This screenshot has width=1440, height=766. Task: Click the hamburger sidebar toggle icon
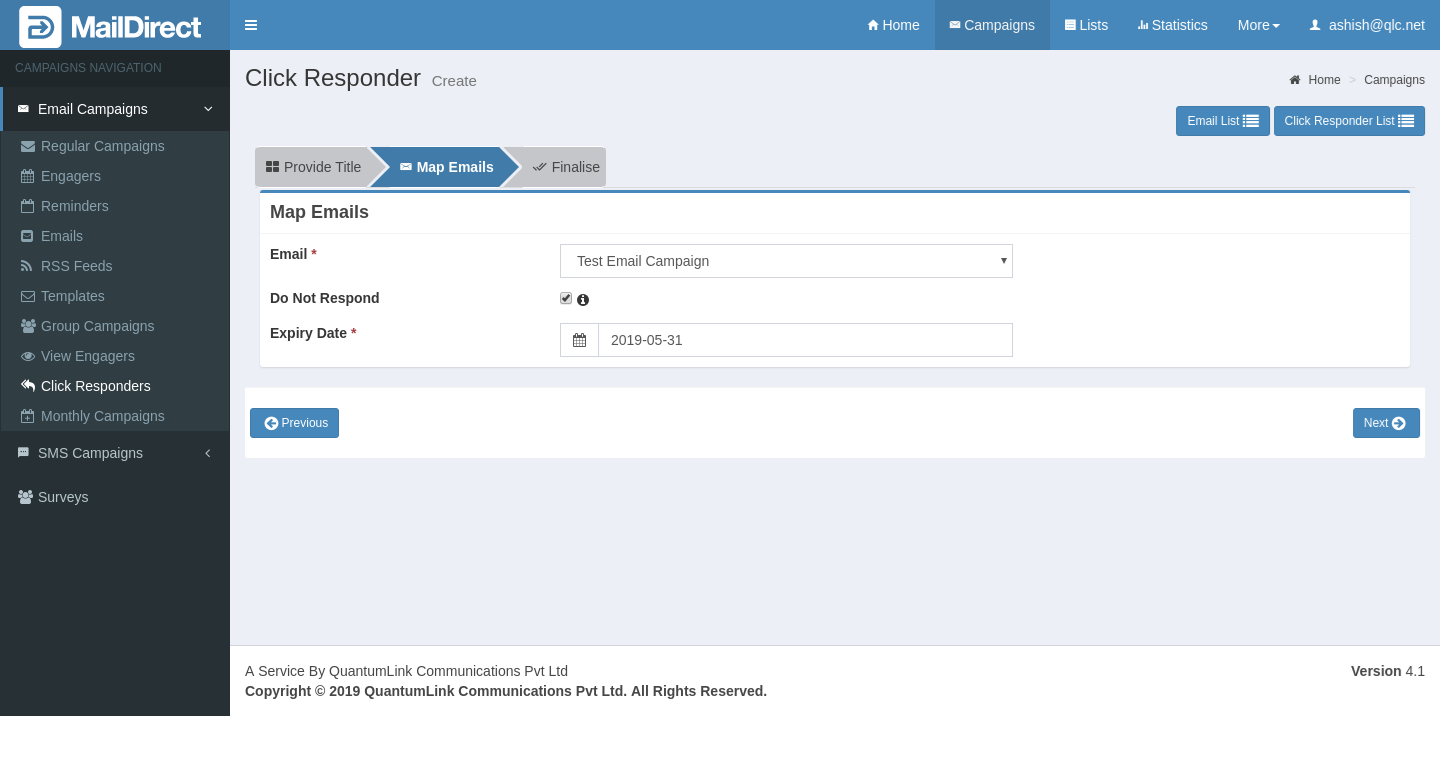[251, 25]
